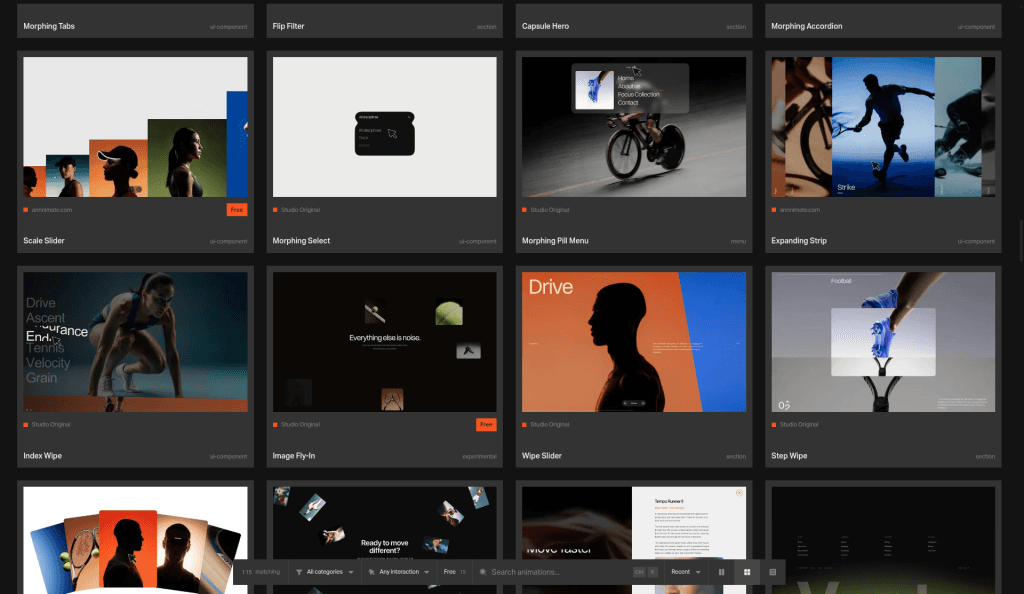Click the search magnifier icon

[483, 572]
